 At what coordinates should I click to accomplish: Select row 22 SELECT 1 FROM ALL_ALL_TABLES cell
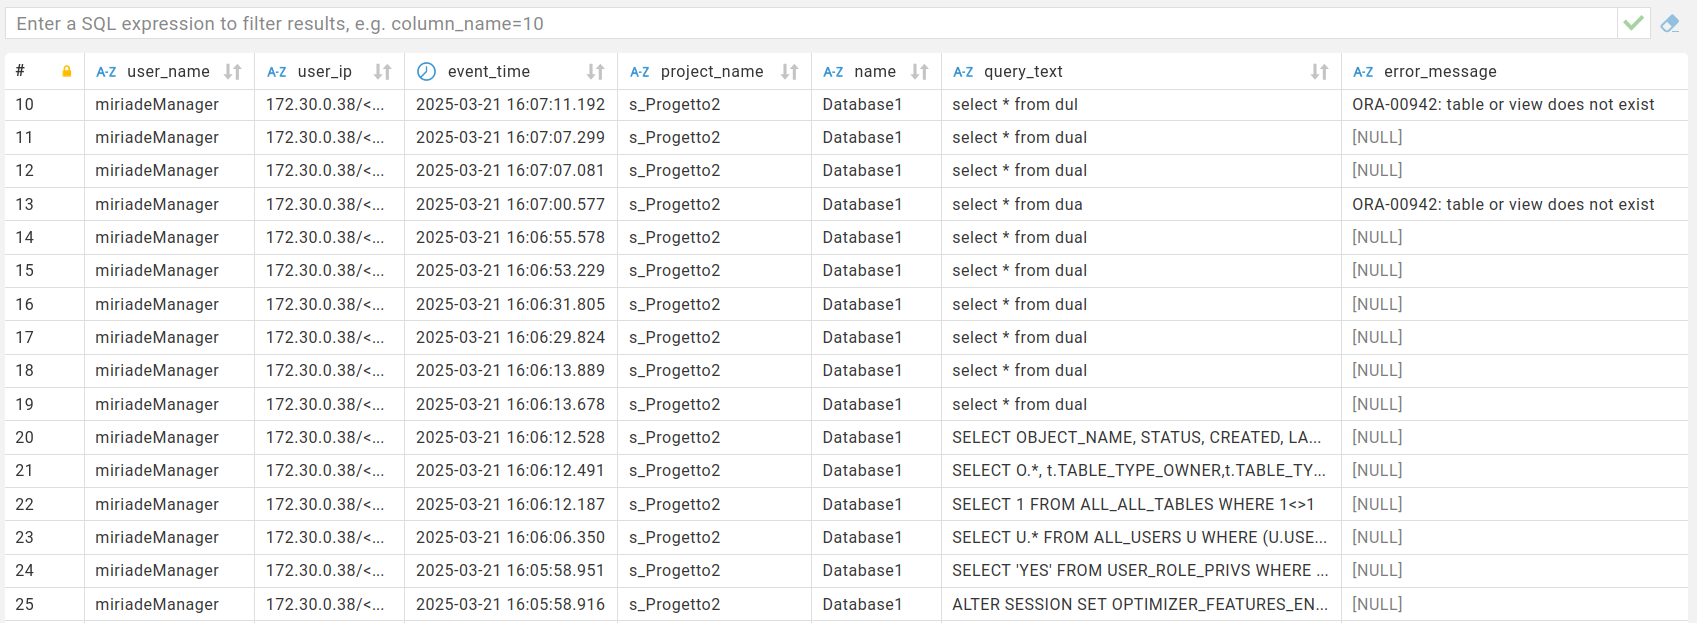tap(1133, 505)
